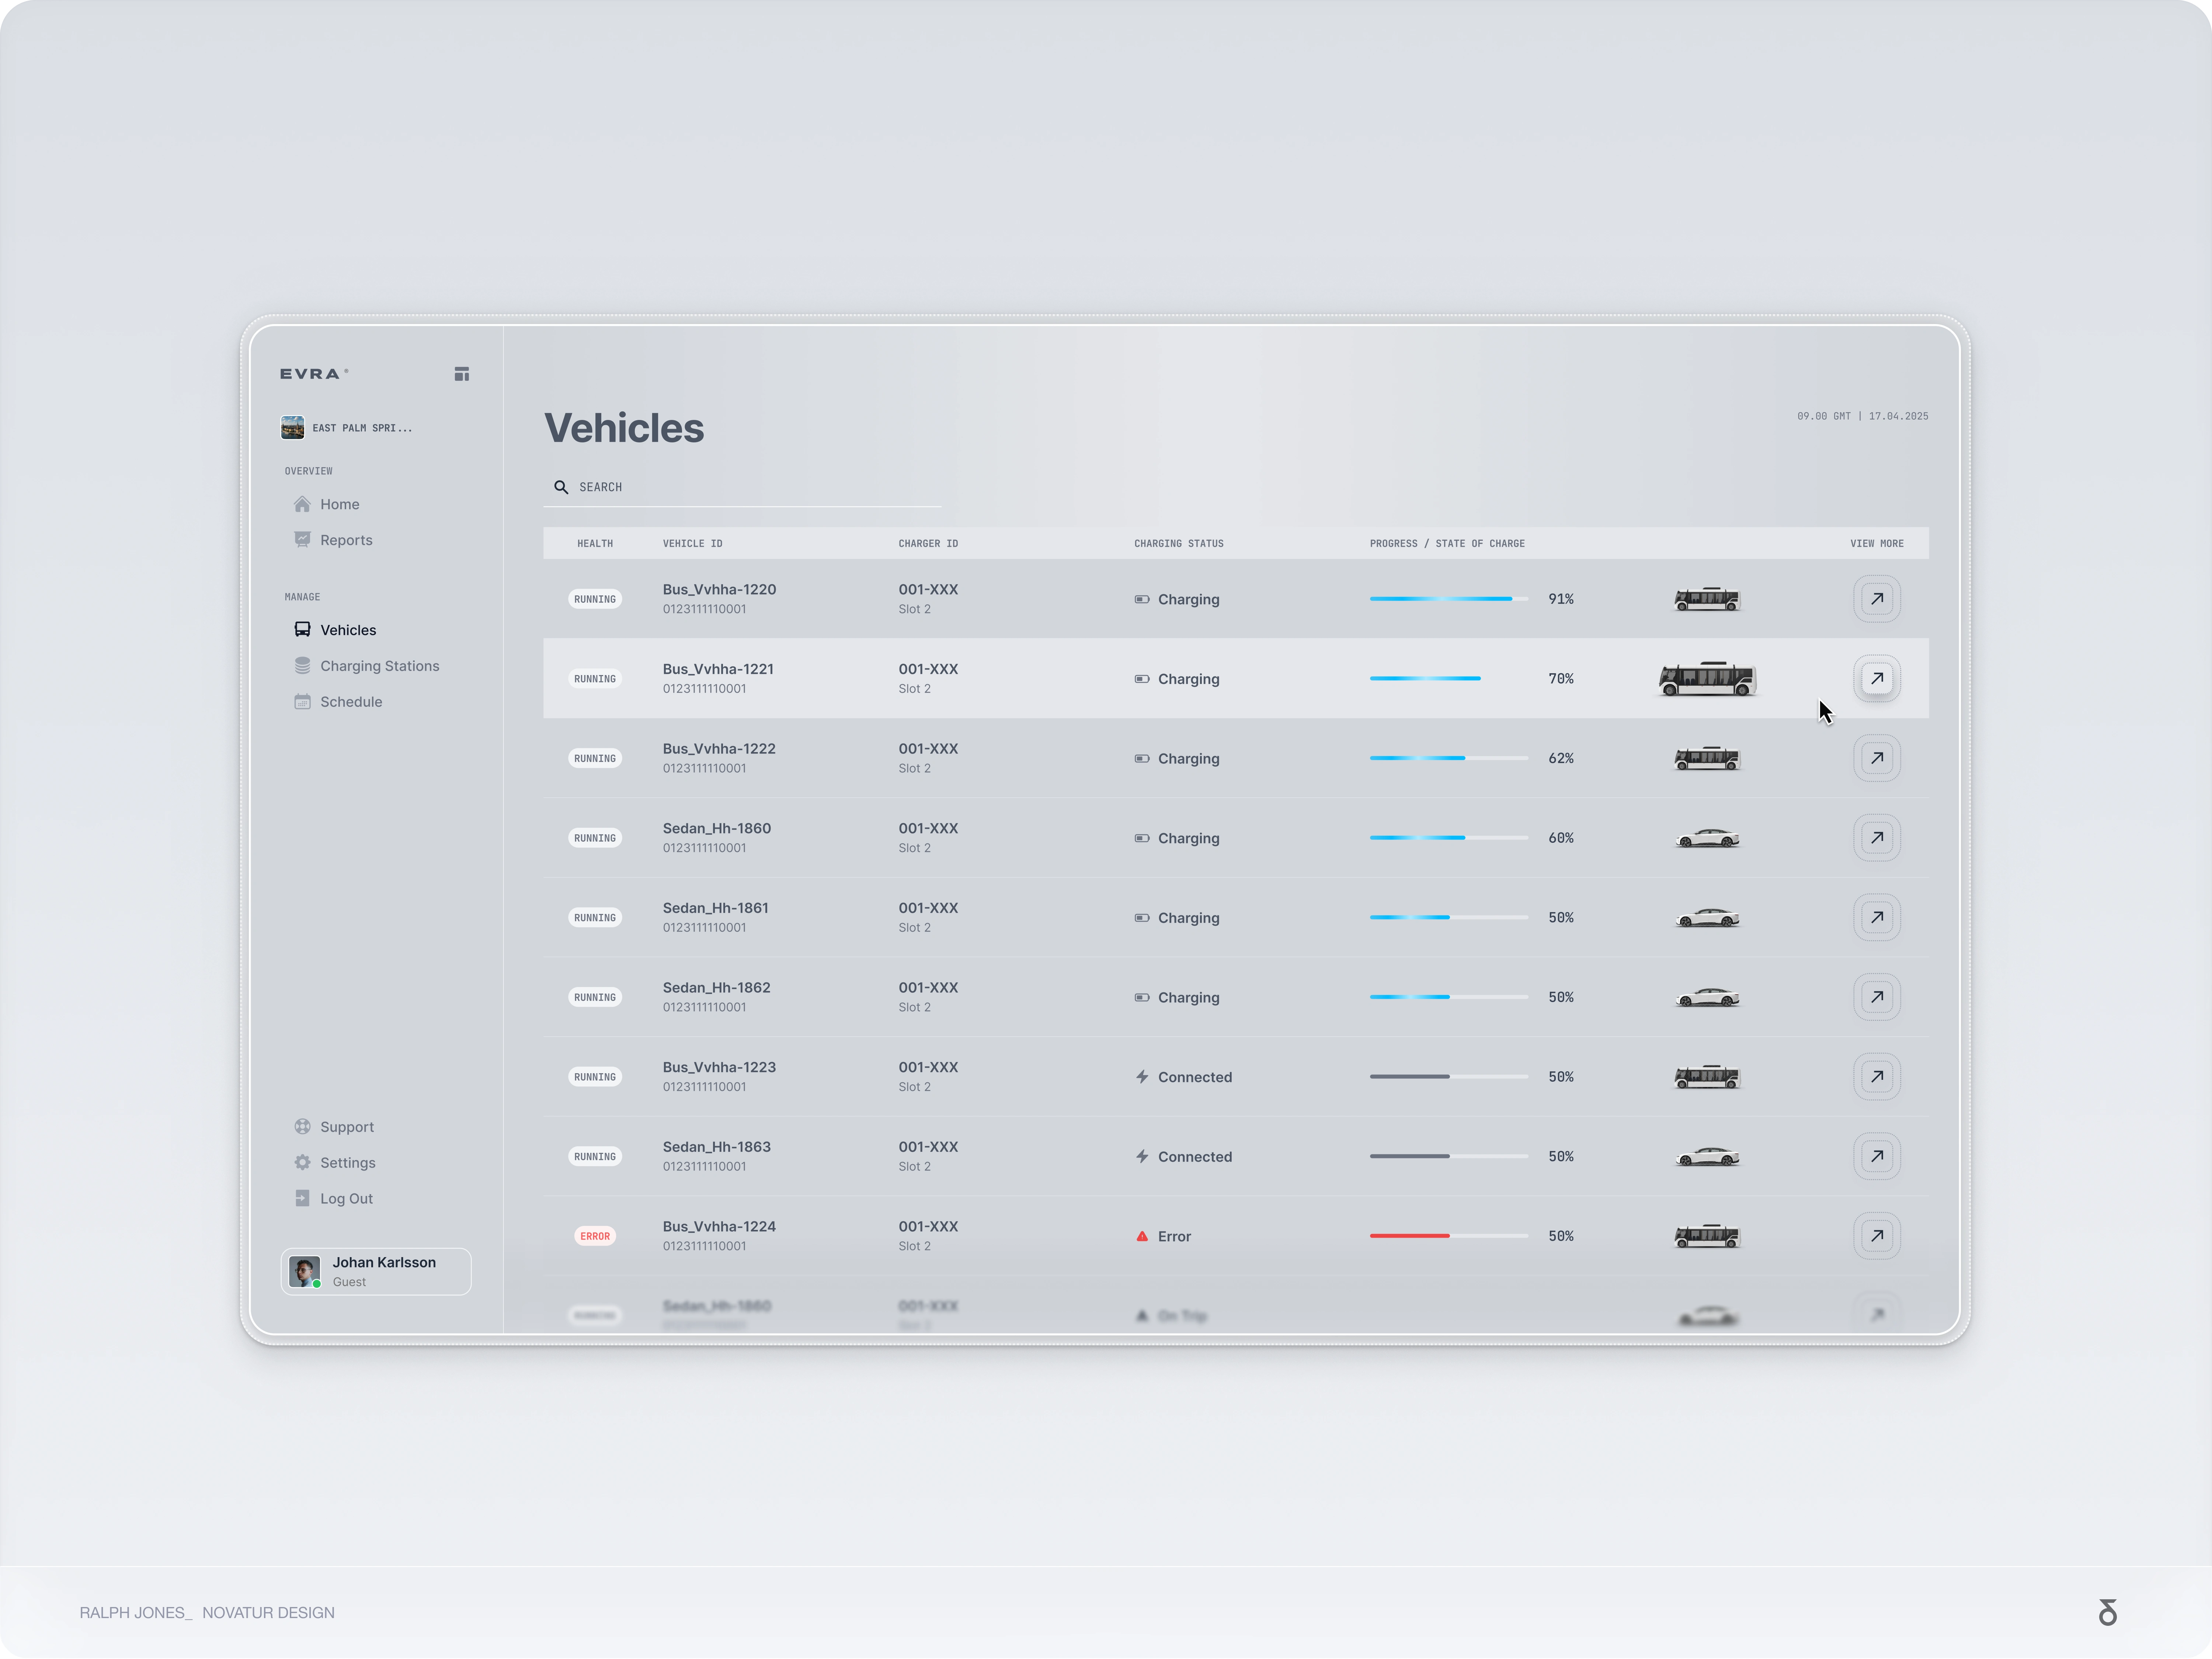
Task: Click the Settings gear icon
Action: click(302, 1162)
